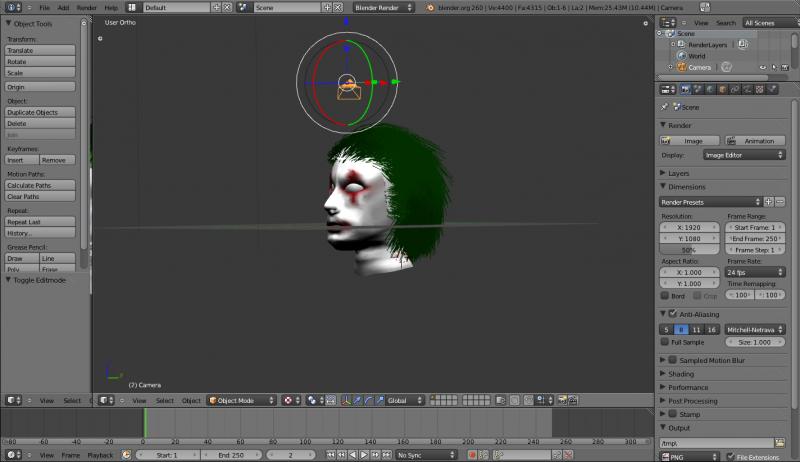Open the Object Mode dropdown
The height and width of the screenshot is (462, 800).
[x=241, y=400]
